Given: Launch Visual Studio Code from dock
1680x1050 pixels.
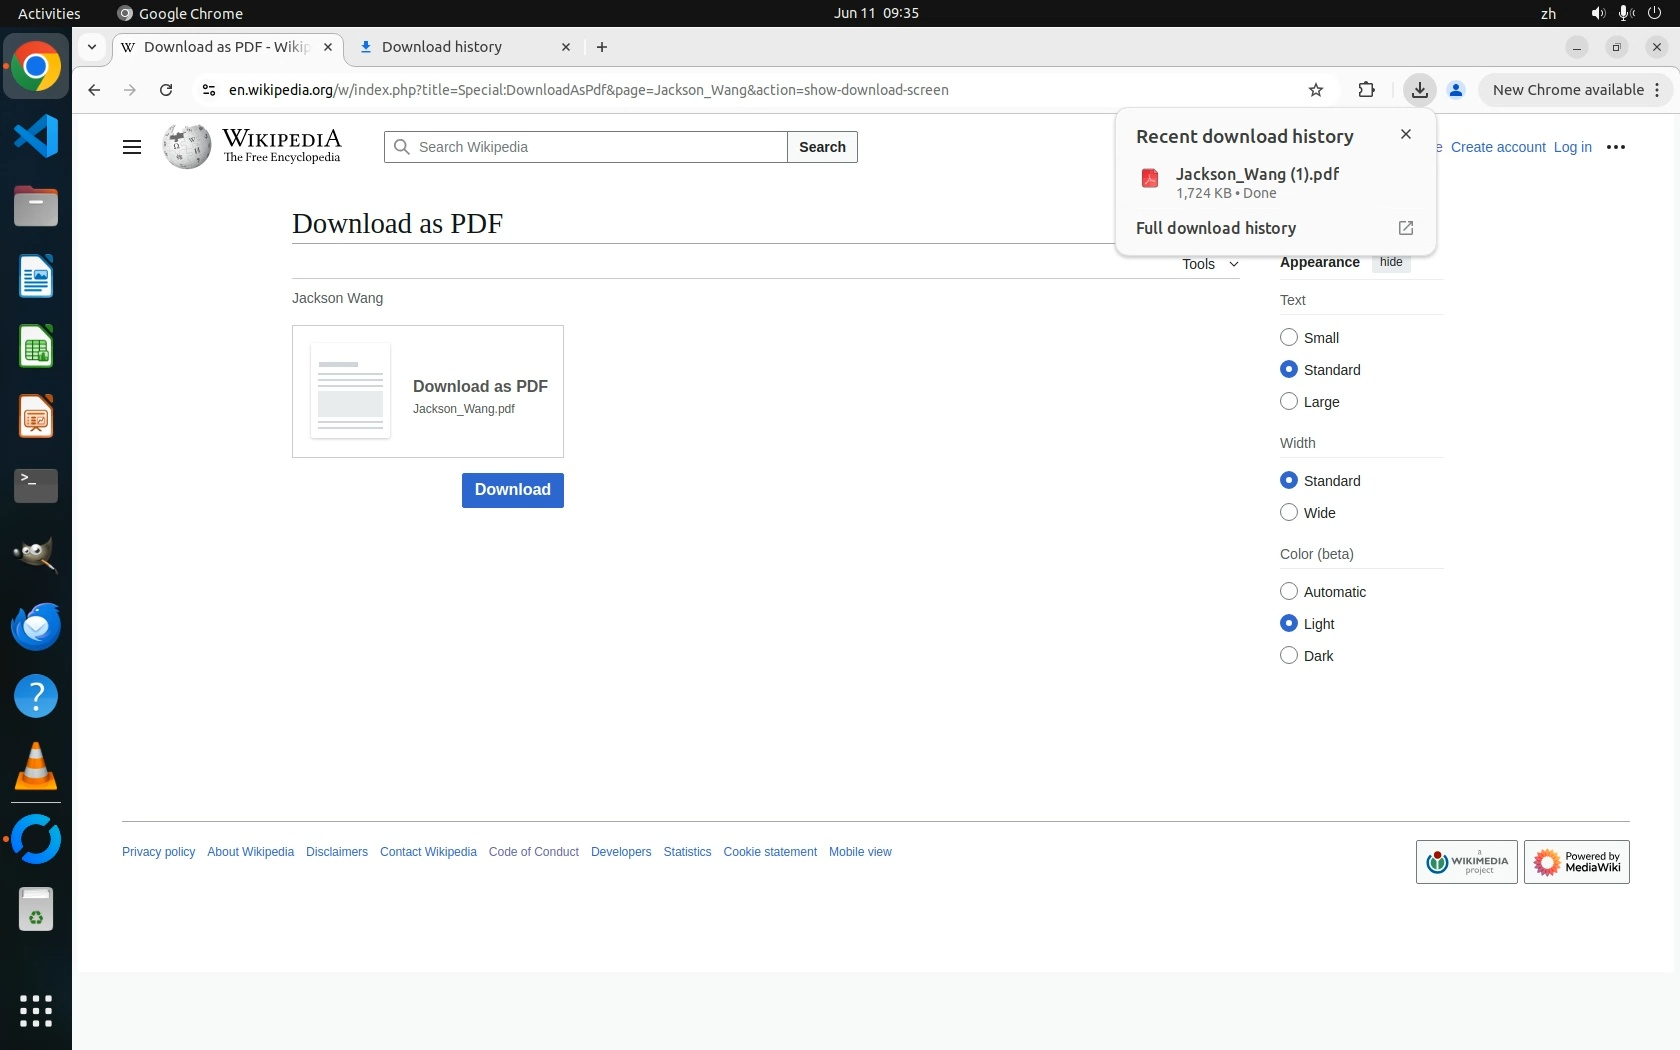Looking at the screenshot, I should [x=36, y=136].
